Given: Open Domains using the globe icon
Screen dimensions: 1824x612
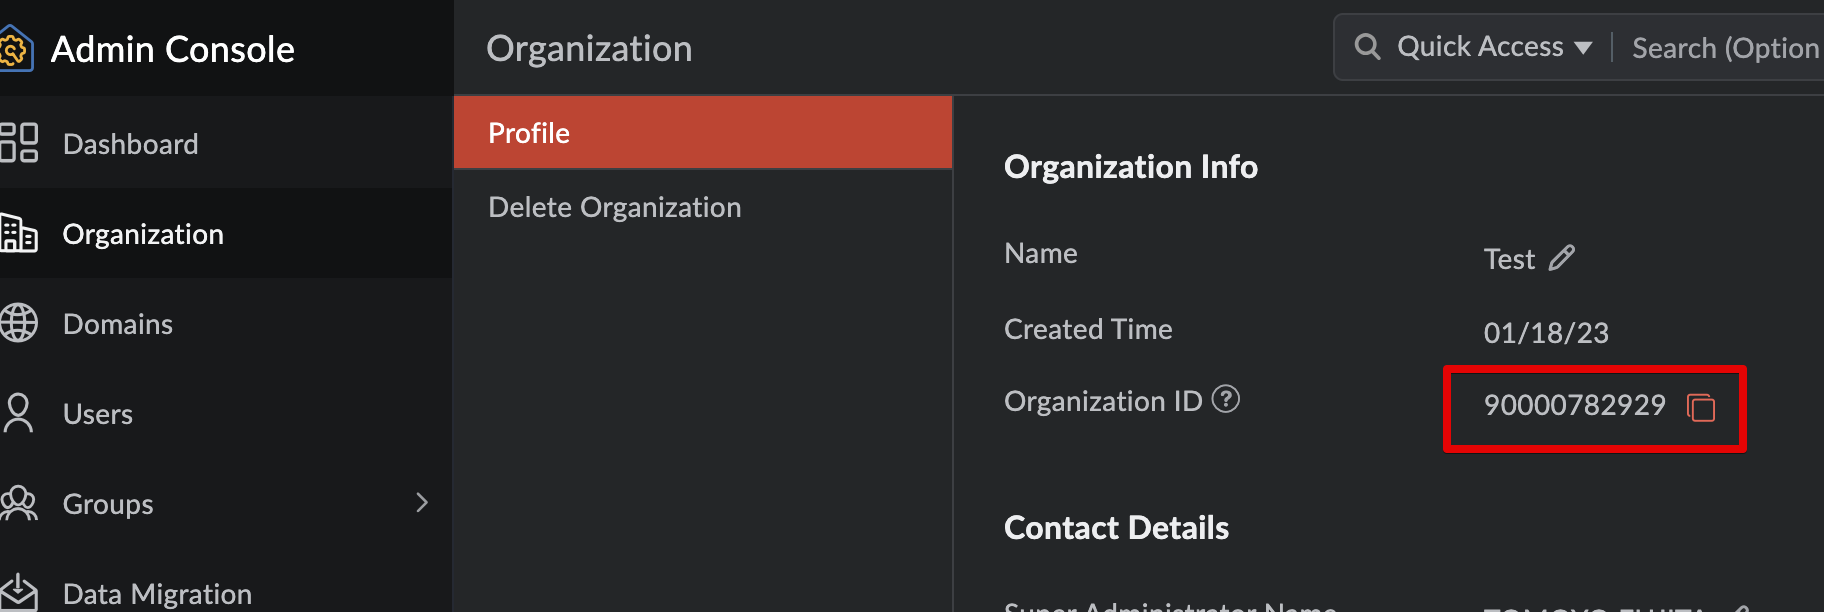Looking at the screenshot, I should pos(19,323).
